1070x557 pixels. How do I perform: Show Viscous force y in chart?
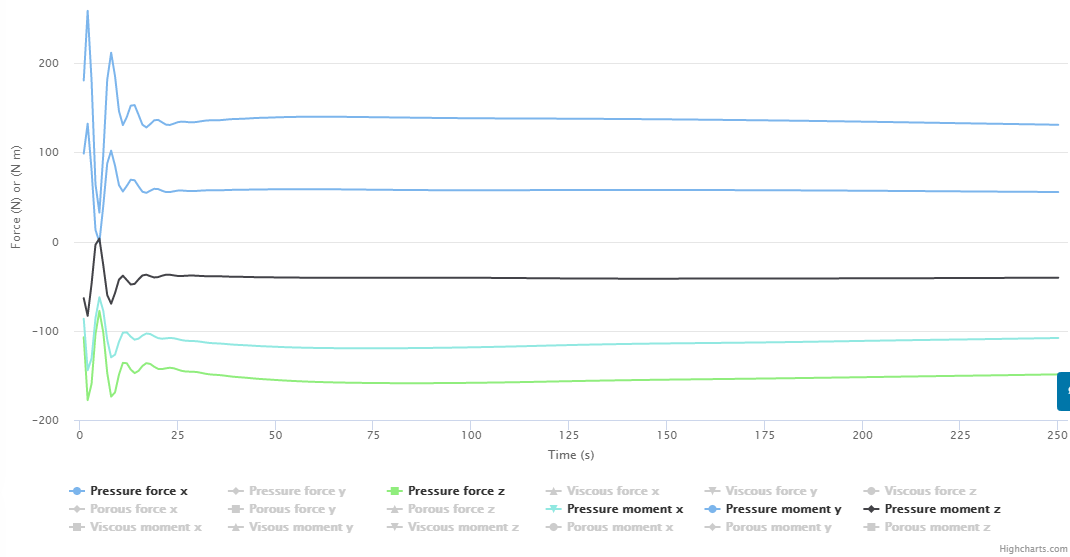pos(772,491)
